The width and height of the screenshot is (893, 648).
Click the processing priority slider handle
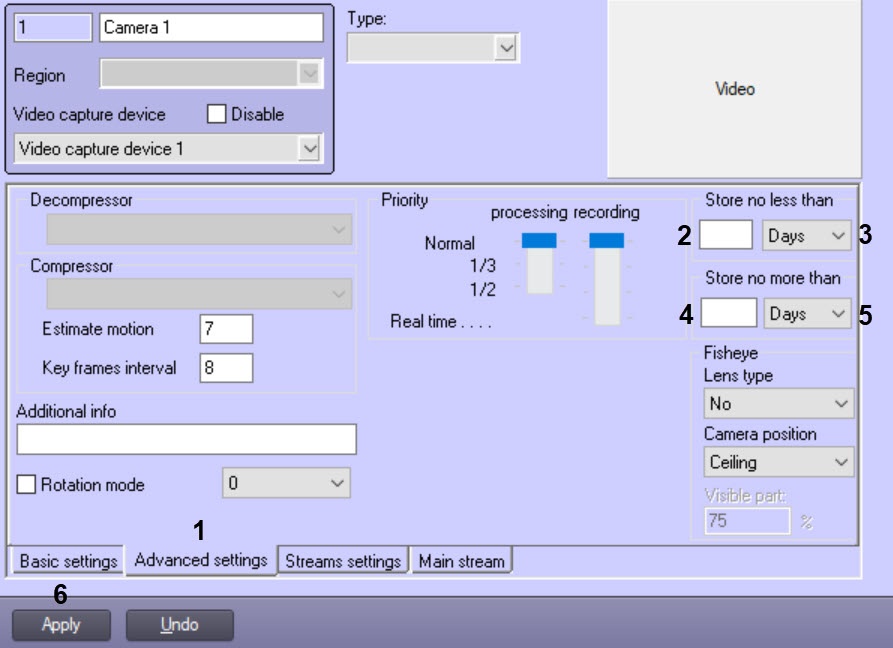[539, 240]
